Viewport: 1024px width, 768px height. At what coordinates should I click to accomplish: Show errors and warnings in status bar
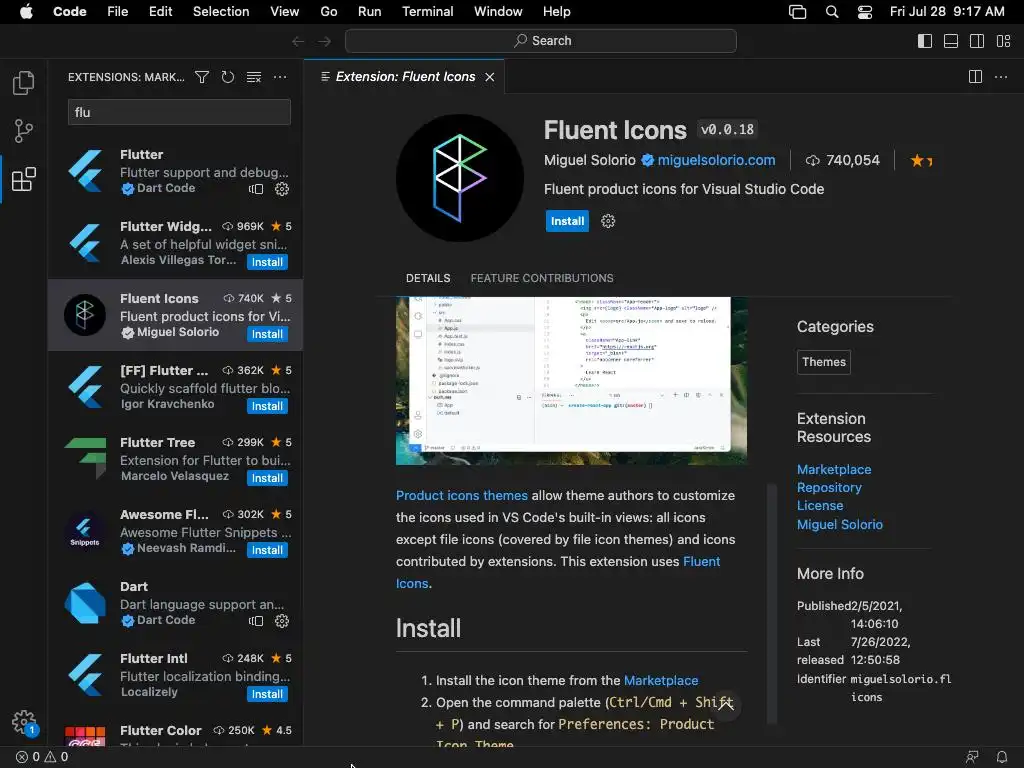42,757
